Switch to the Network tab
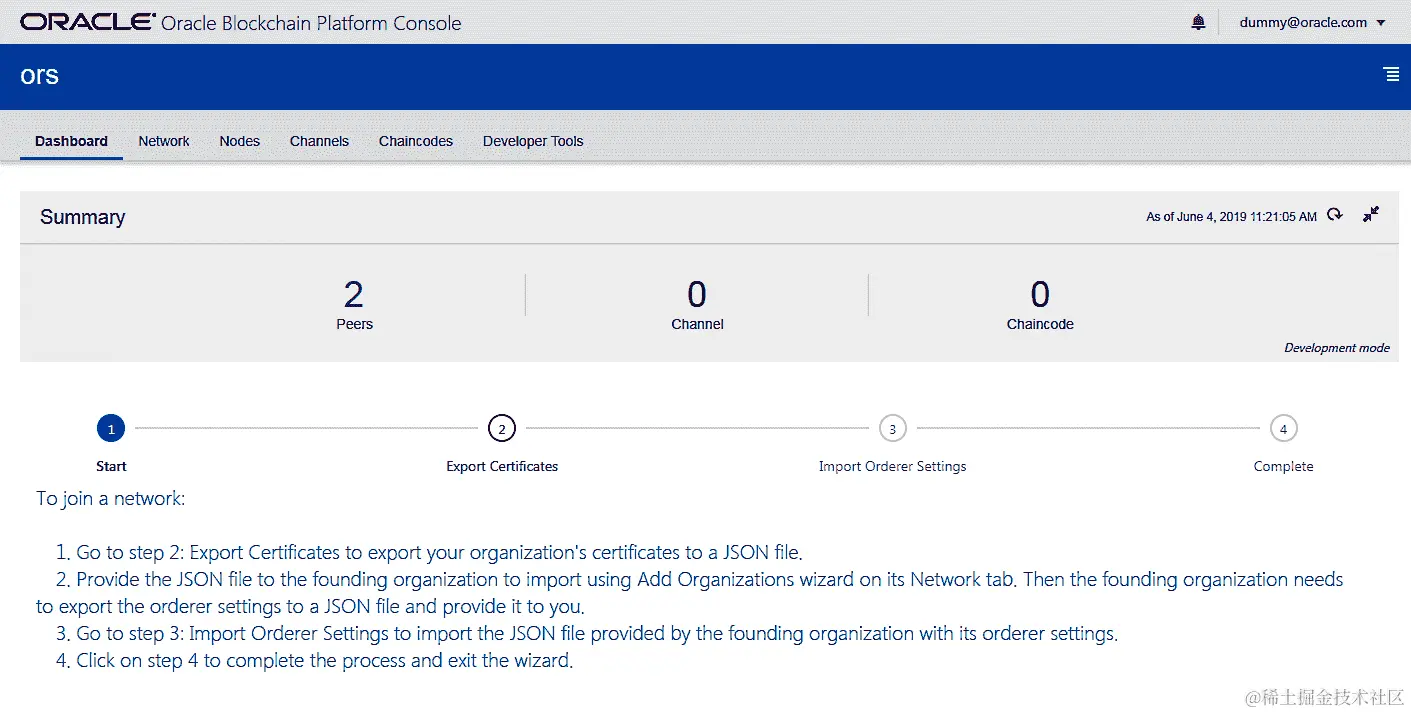The height and width of the screenshot is (714, 1411). 164,141
